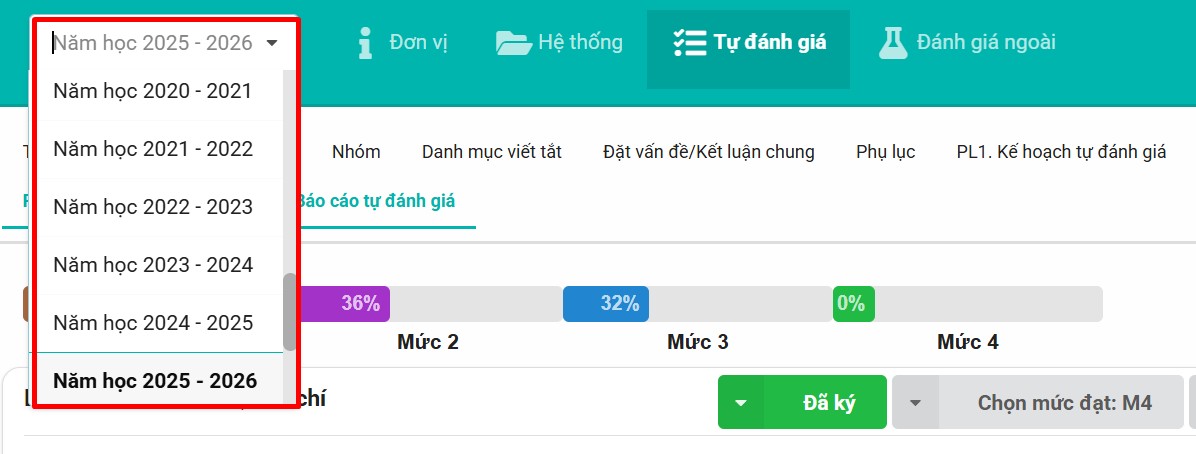Select highlighted Năm học 2025 - 2026 option
Viewport: 1196px width, 454px height.
(x=154, y=381)
